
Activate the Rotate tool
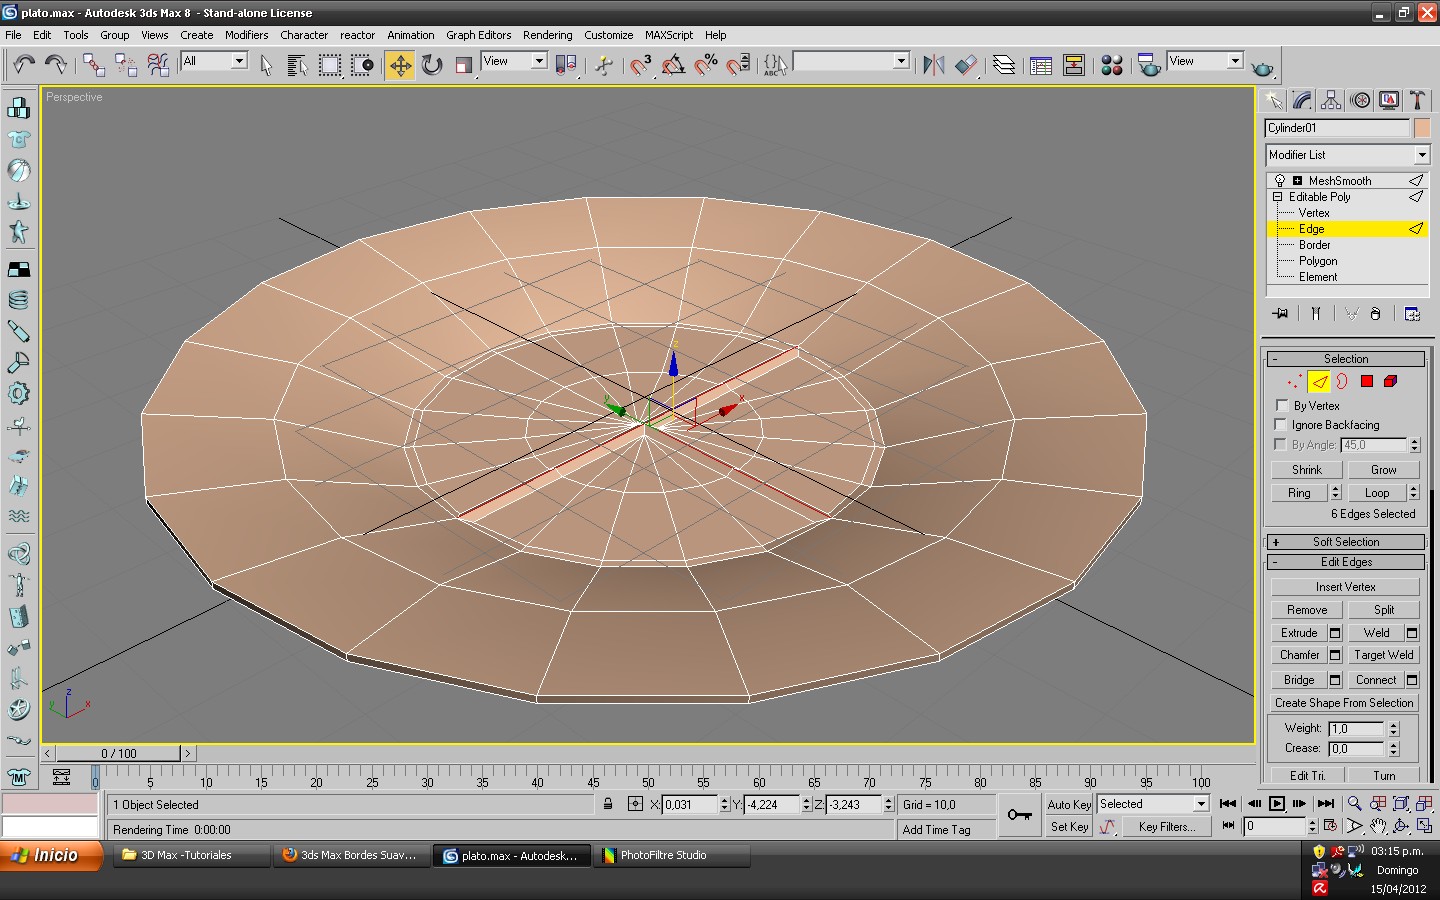[432, 66]
